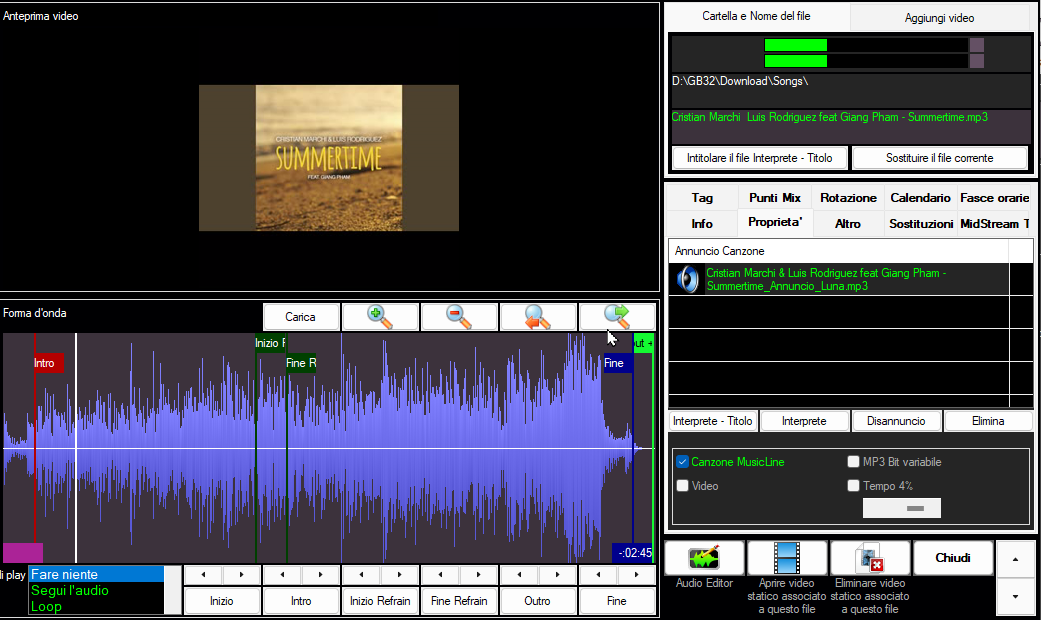This screenshot has width=1041, height=620.
Task: Tick the Tempo 4% checkbox
Action: tap(854, 486)
